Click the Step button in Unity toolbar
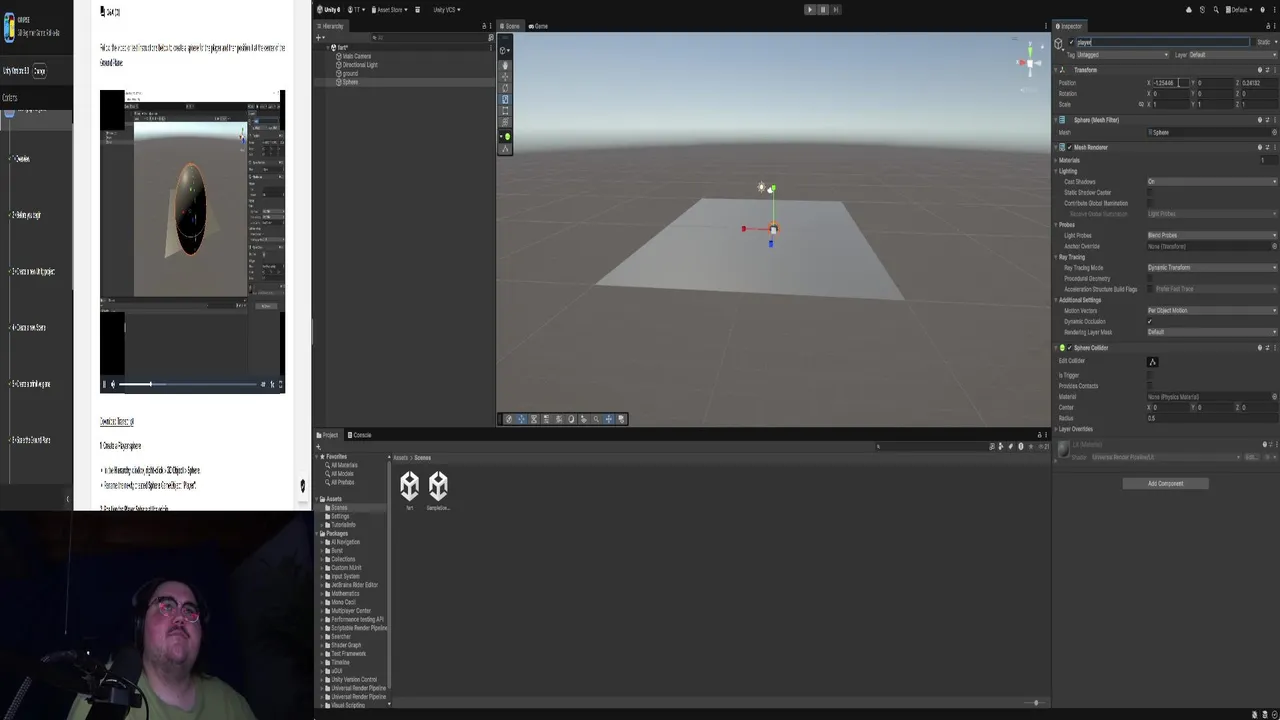This screenshot has width=1280, height=720. pyautogui.click(x=835, y=9)
